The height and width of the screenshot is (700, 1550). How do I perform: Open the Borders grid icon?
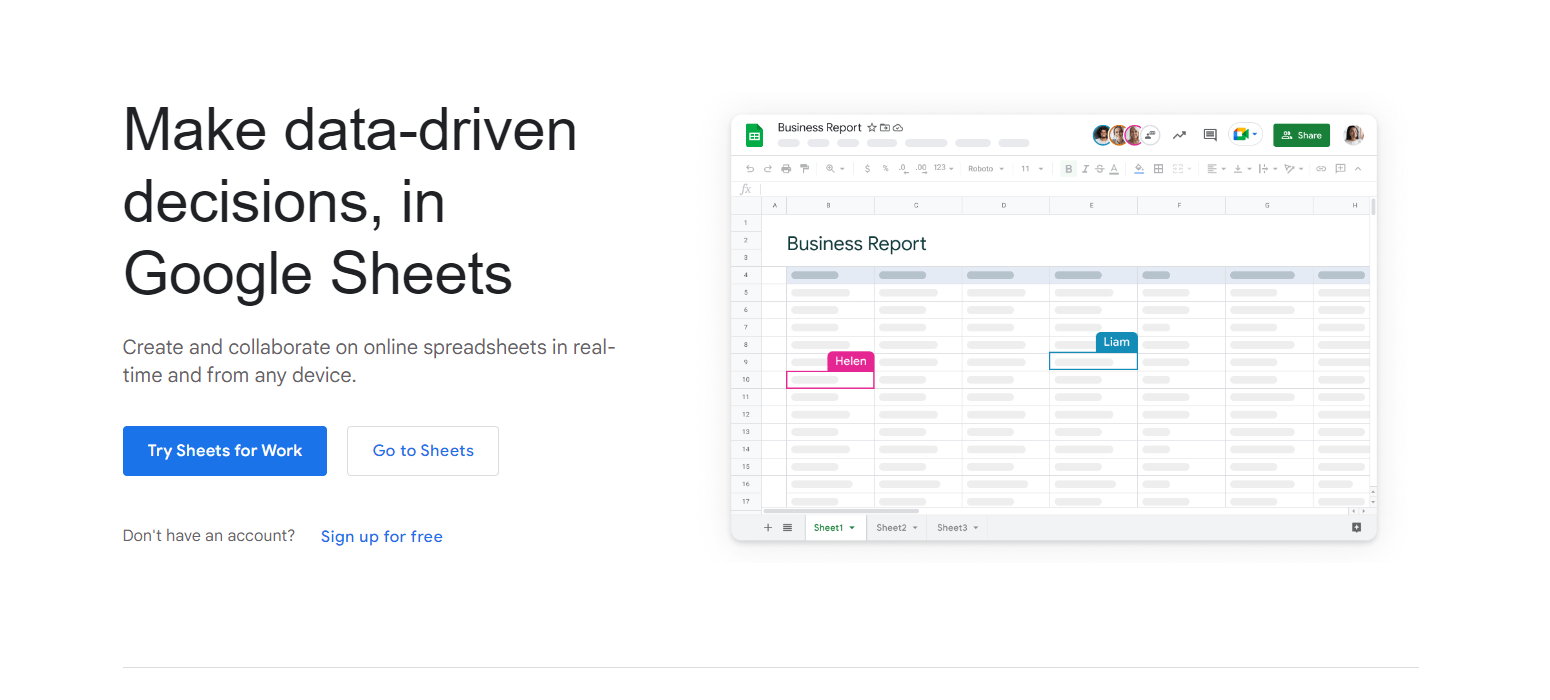point(1158,169)
